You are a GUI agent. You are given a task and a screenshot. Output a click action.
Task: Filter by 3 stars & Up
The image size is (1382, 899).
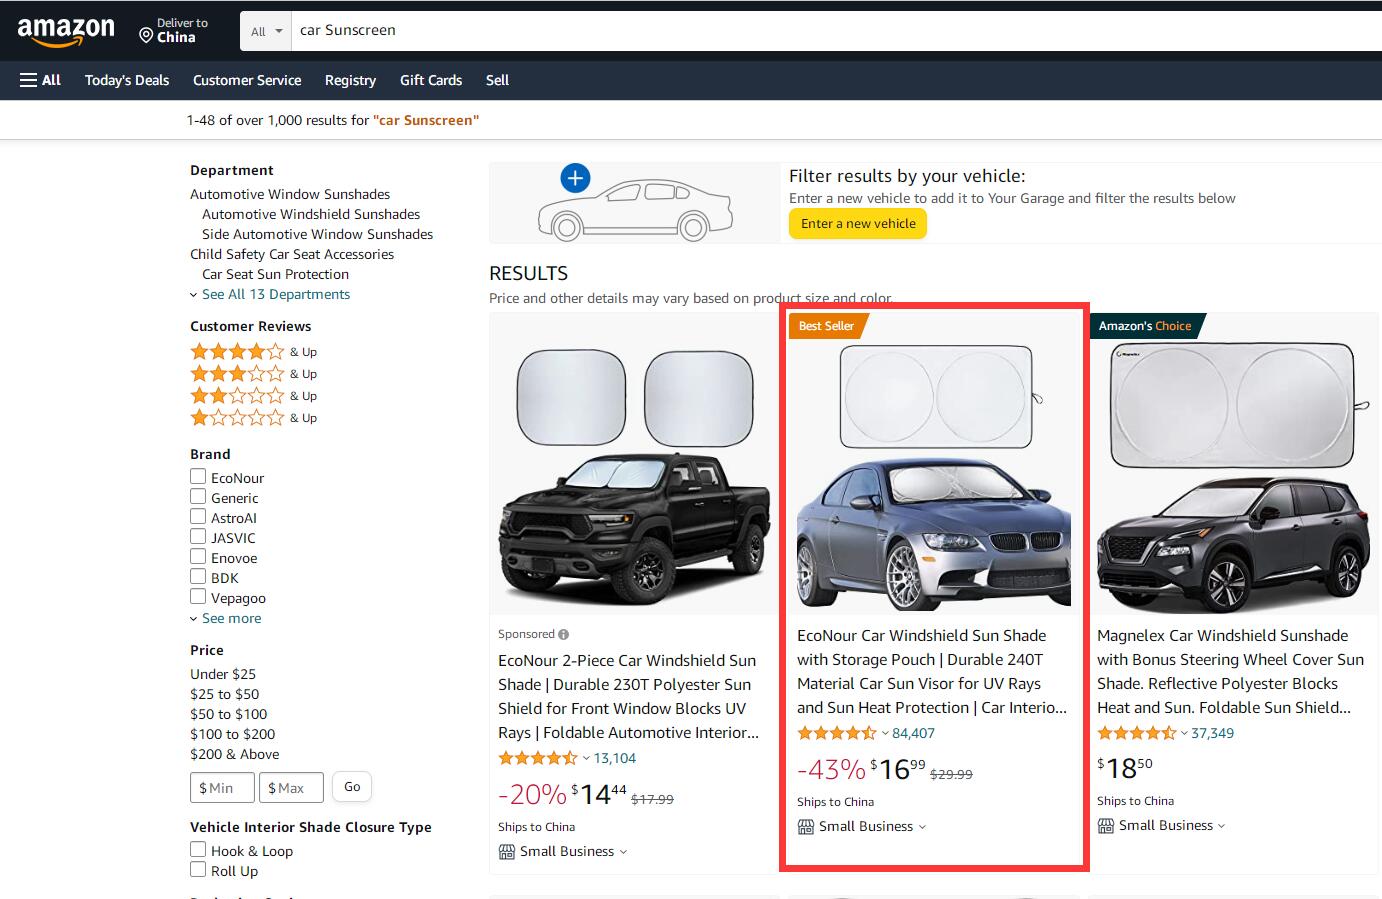pyautogui.click(x=254, y=374)
